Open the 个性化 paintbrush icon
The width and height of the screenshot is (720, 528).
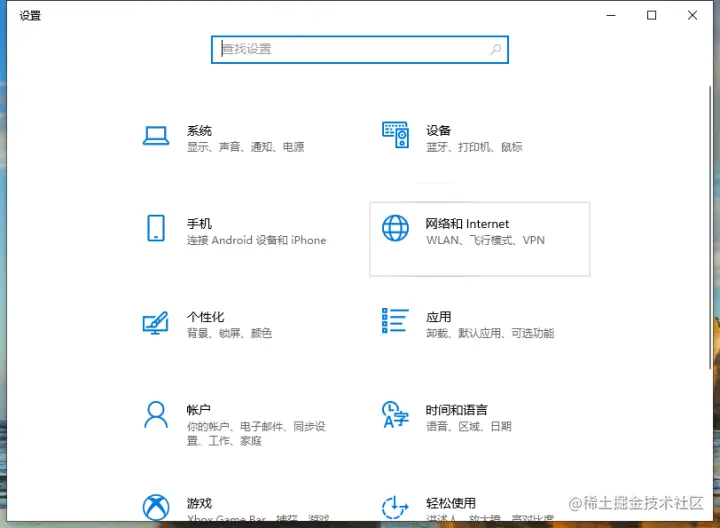[x=156, y=323]
